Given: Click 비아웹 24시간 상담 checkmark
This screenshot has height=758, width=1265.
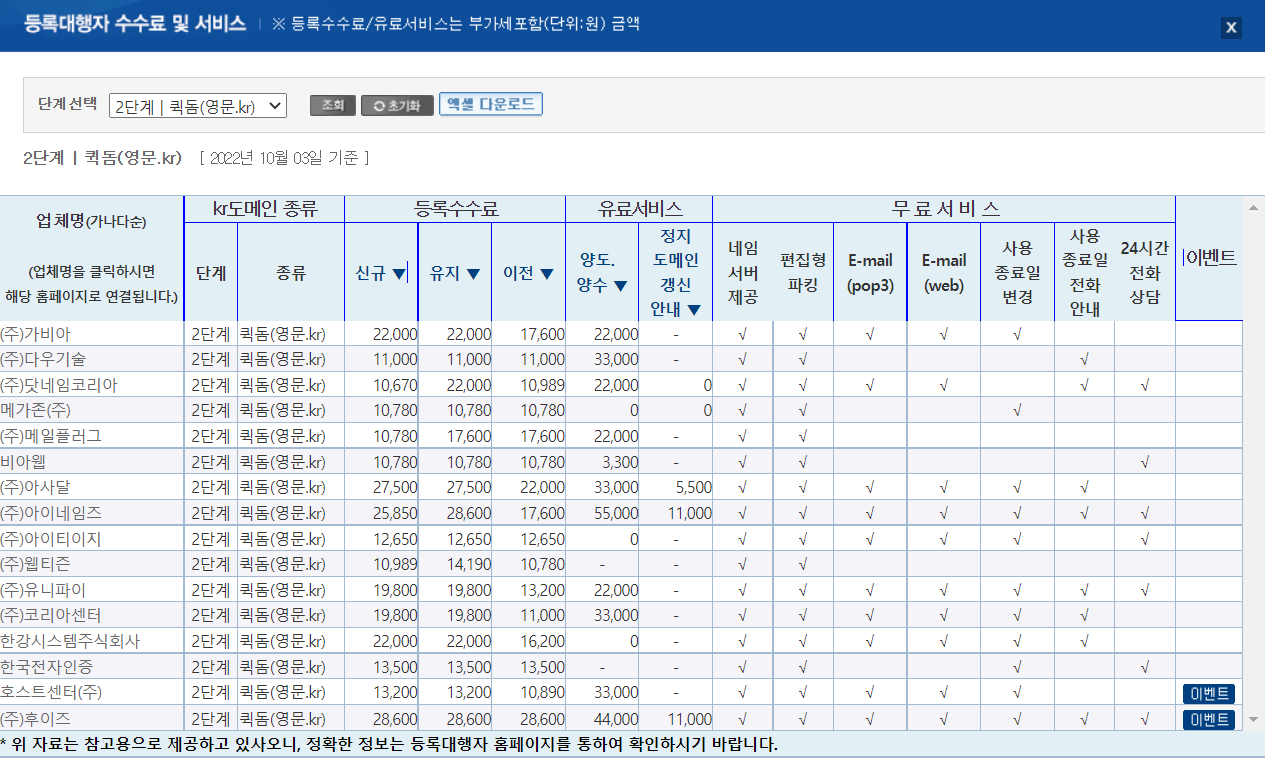Looking at the screenshot, I should click(x=1144, y=462).
